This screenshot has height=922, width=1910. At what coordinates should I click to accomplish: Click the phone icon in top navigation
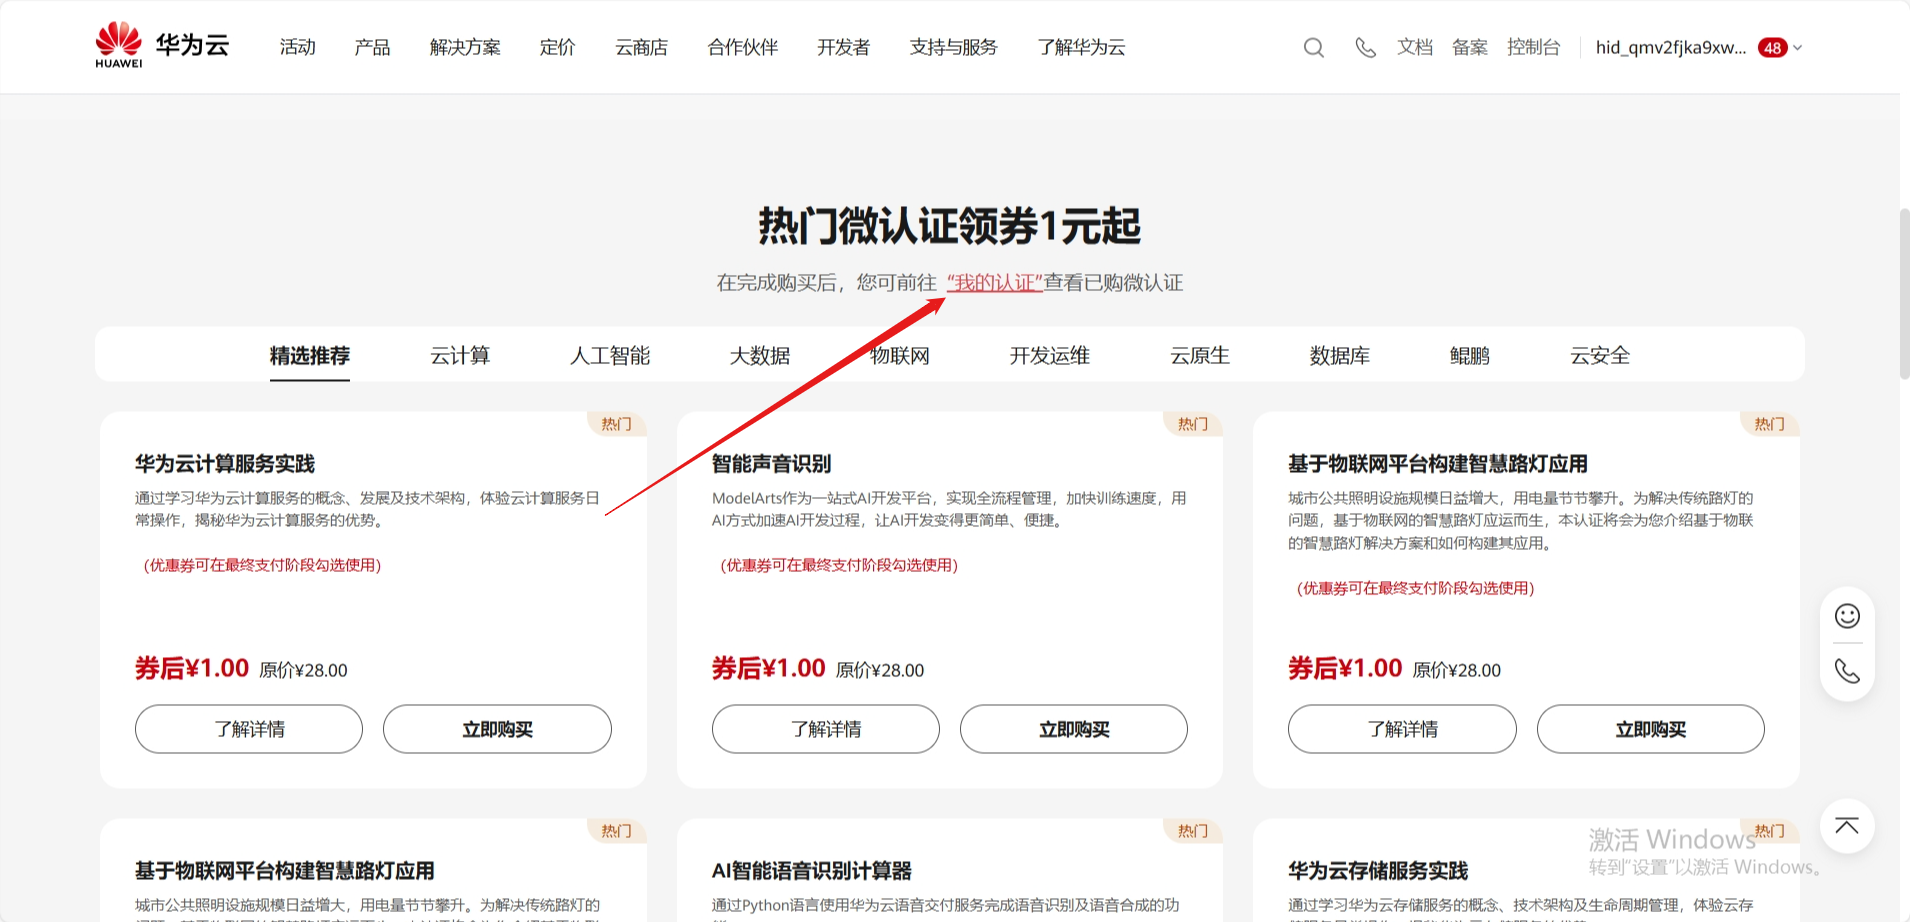(x=1365, y=47)
